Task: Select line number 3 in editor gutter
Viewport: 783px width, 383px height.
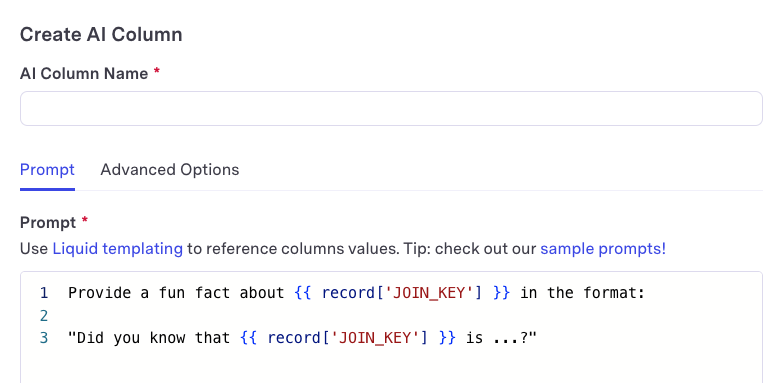Action: 44,338
